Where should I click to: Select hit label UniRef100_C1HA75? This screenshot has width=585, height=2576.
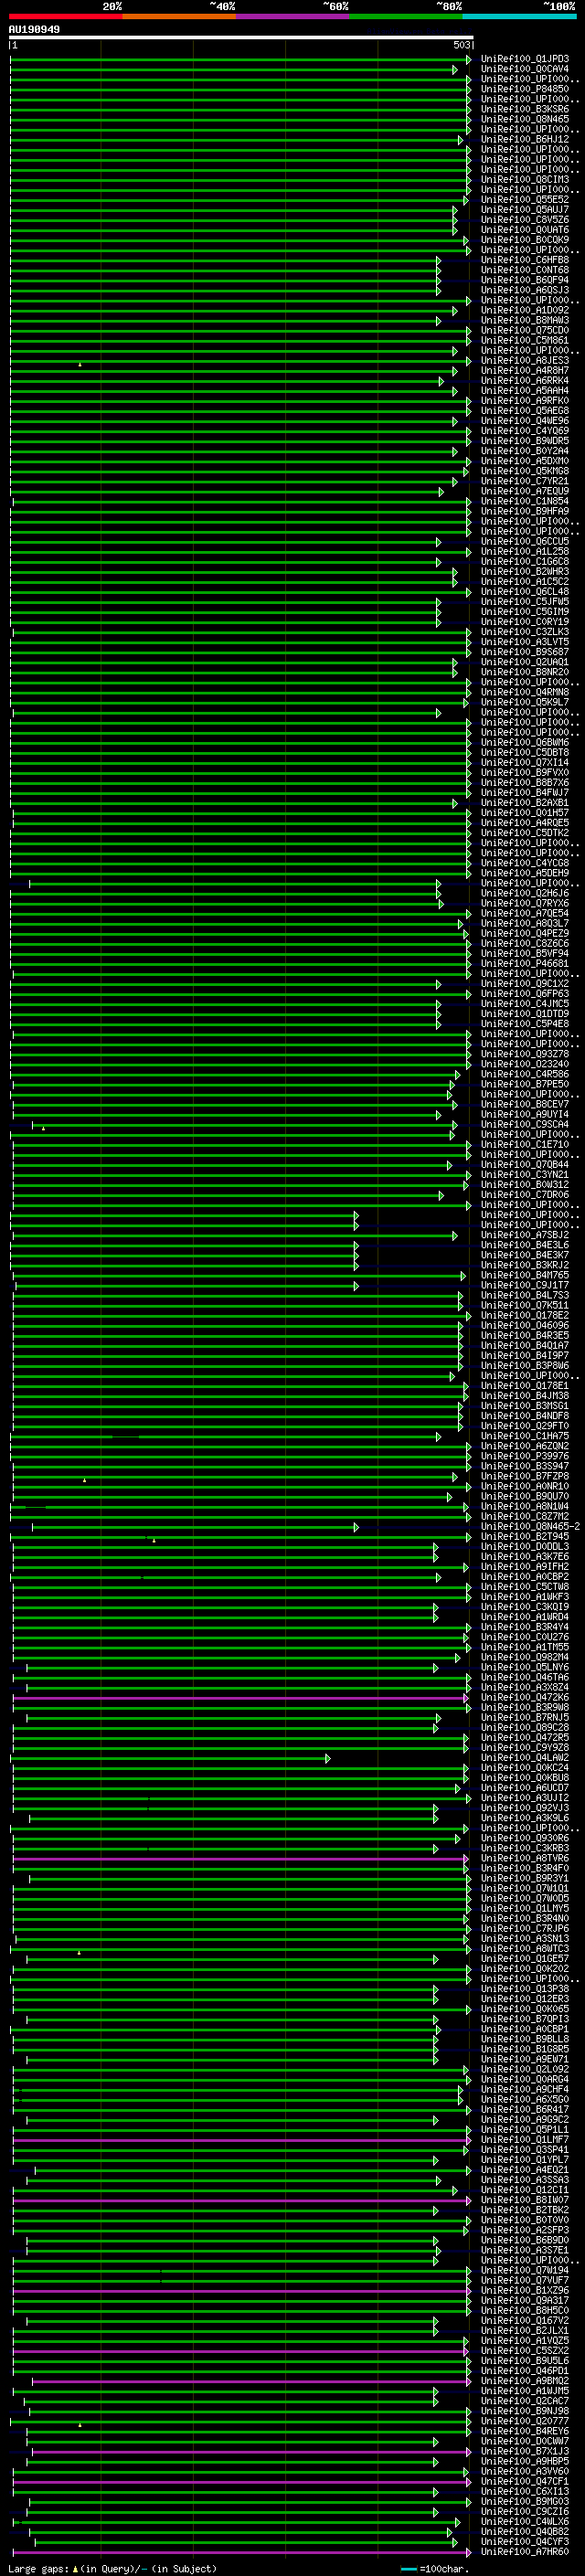coord(525,1436)
